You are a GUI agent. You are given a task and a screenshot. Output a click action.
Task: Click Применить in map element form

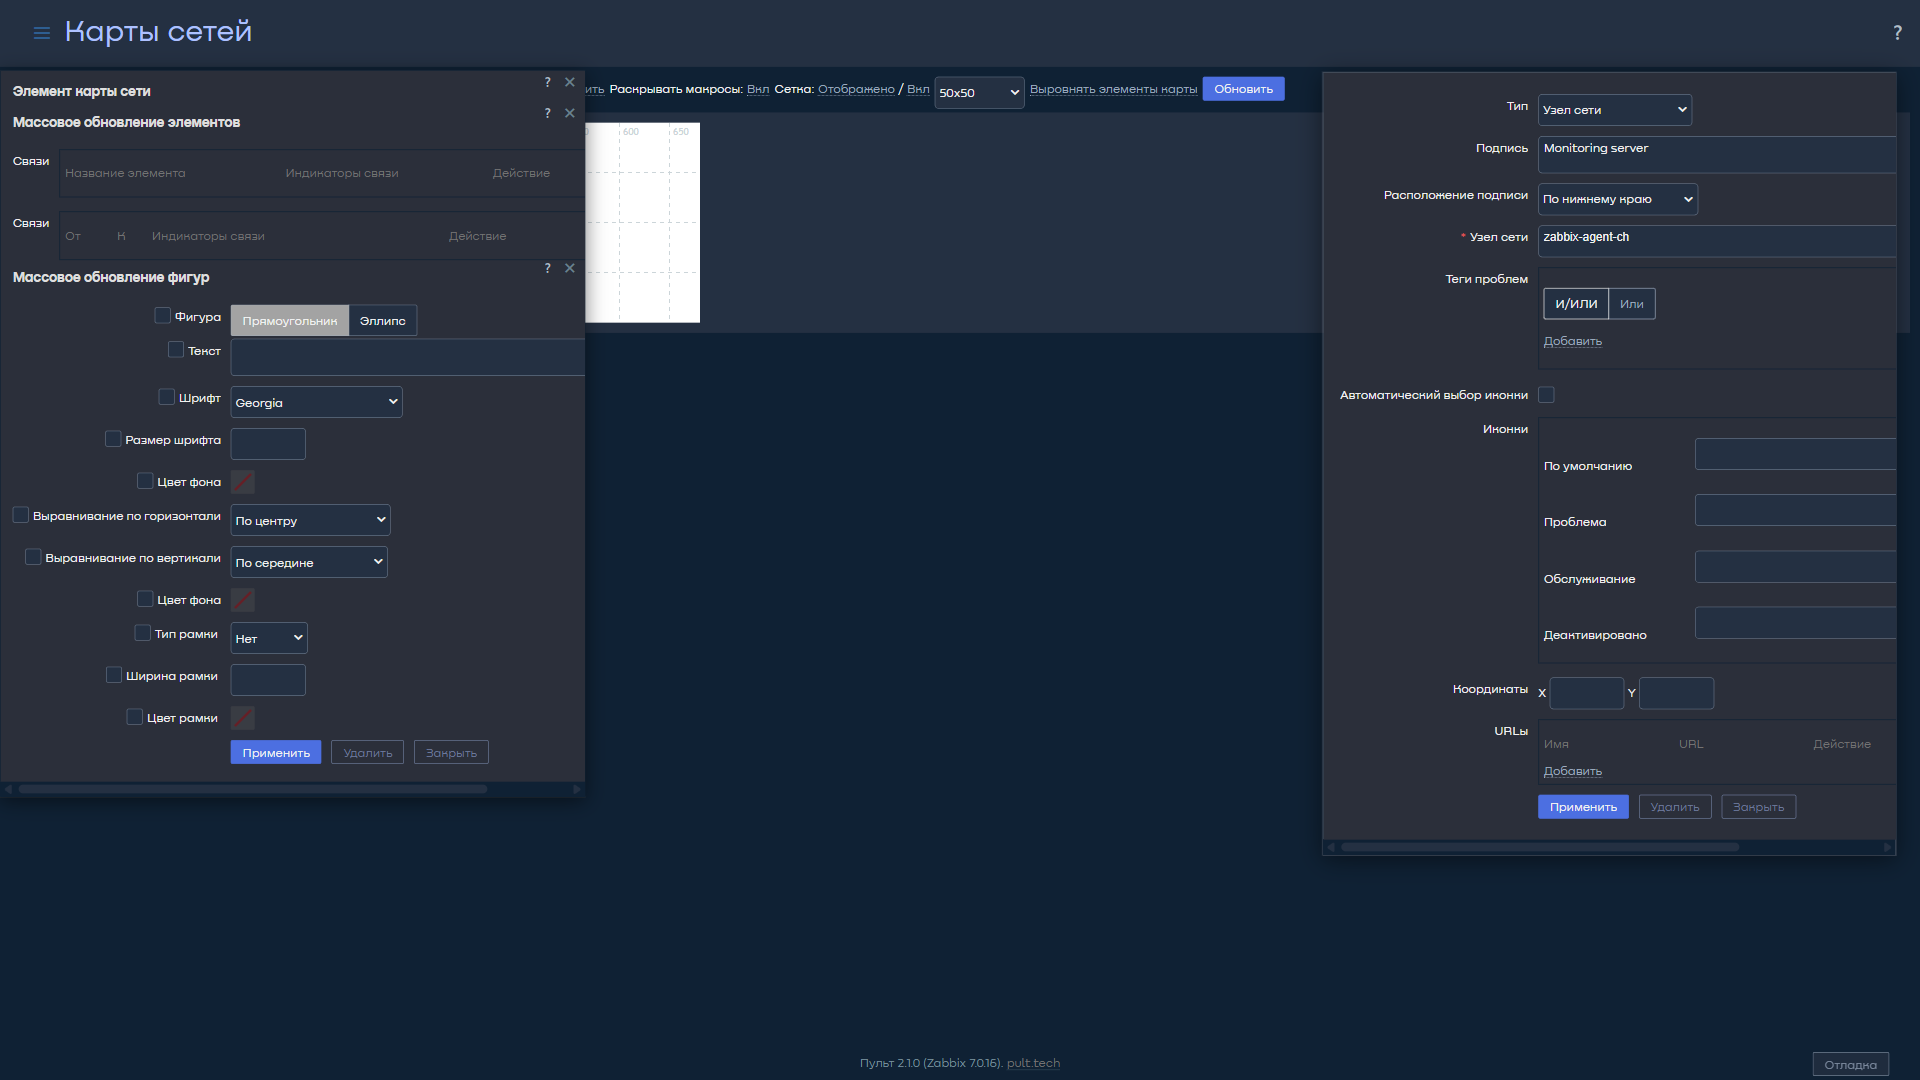click(1583, 807)
